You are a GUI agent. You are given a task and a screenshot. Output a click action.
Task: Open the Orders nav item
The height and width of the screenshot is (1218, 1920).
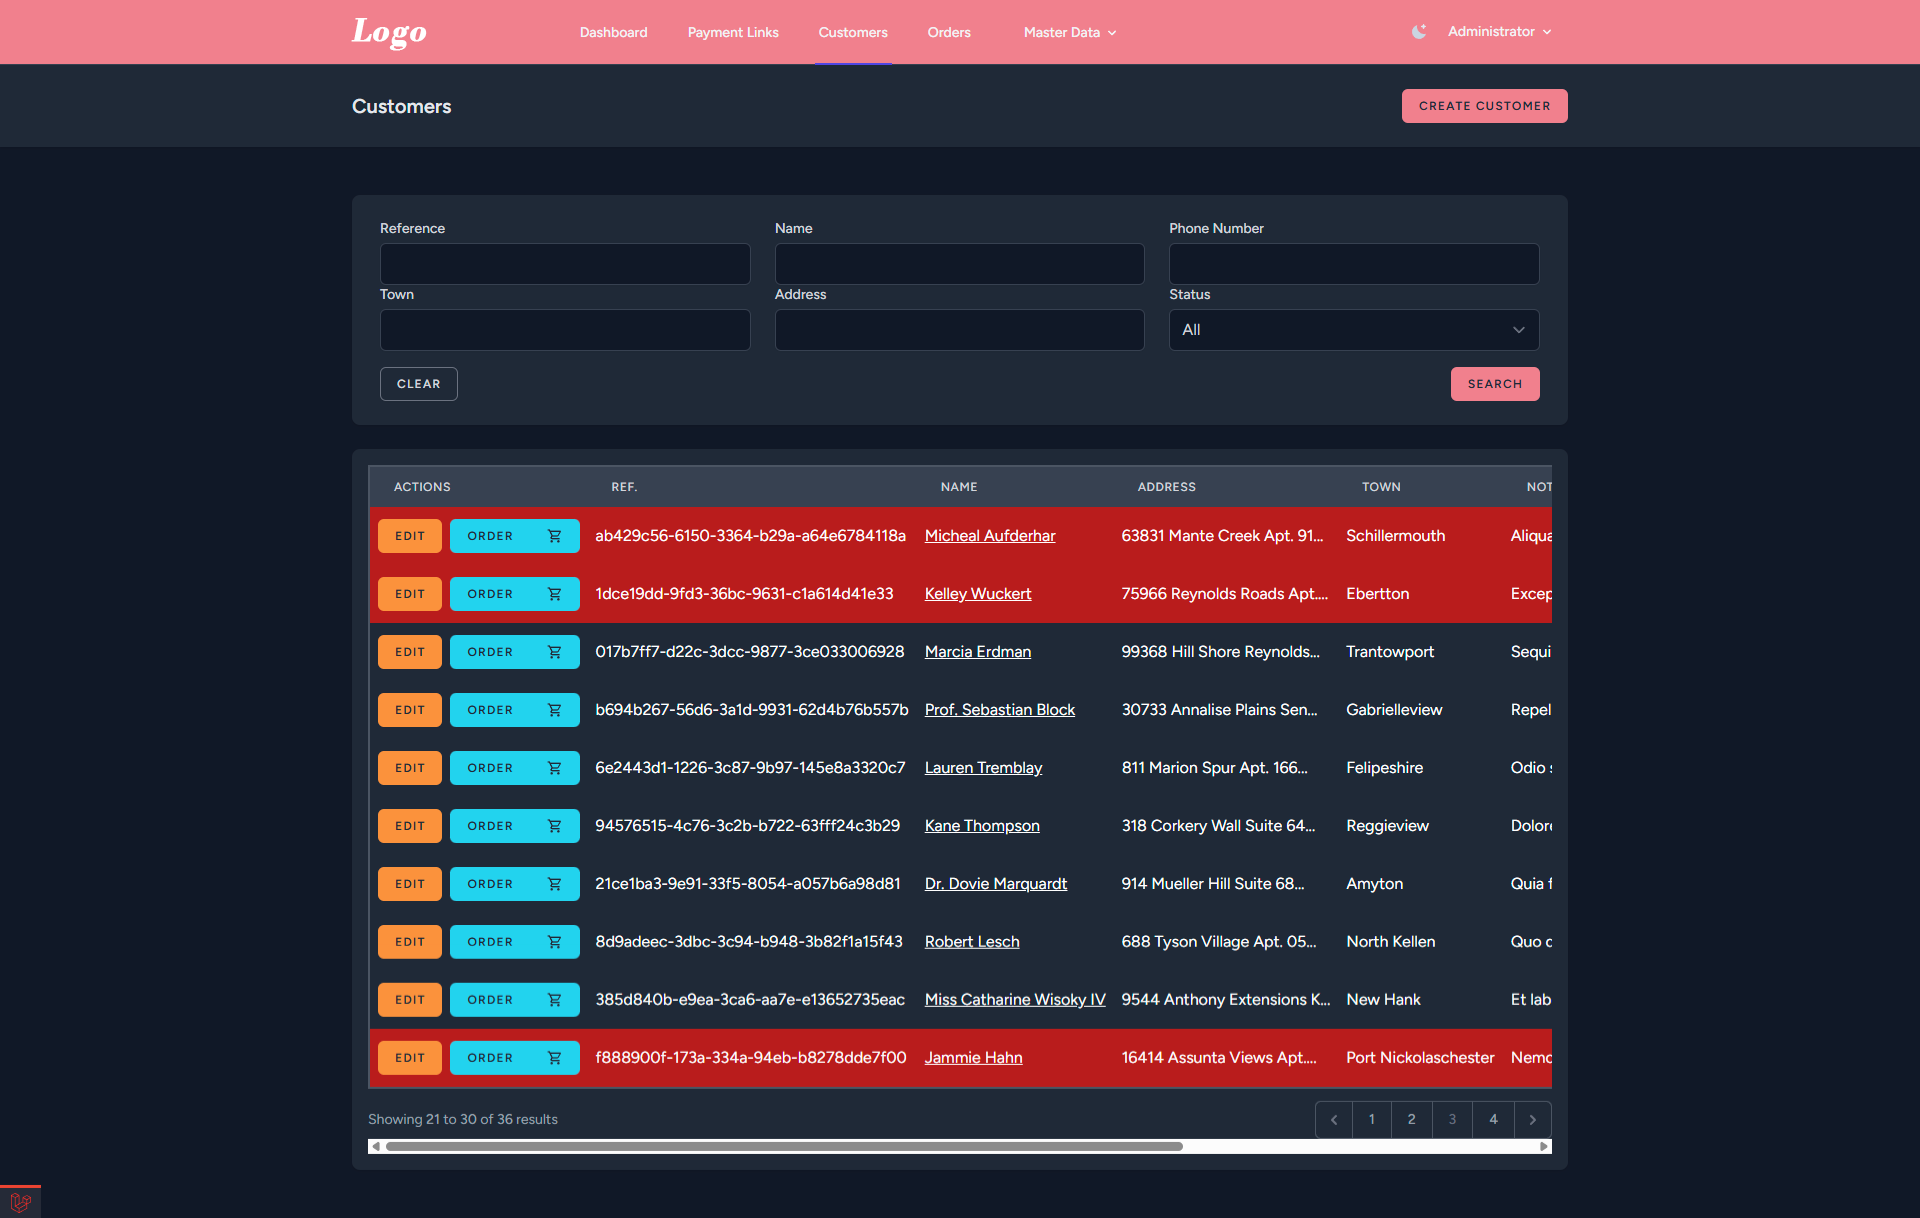pyautogui.click(x=949, y=32)
